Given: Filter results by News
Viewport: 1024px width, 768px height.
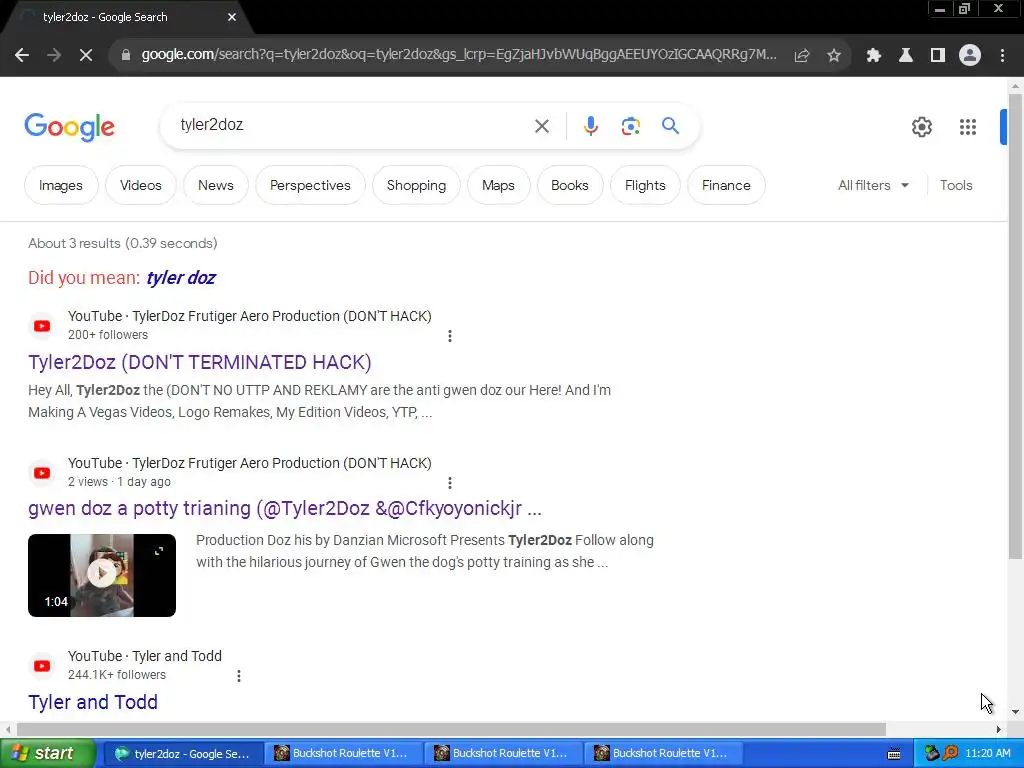Looking at the screenshot, I should point(216,185).
